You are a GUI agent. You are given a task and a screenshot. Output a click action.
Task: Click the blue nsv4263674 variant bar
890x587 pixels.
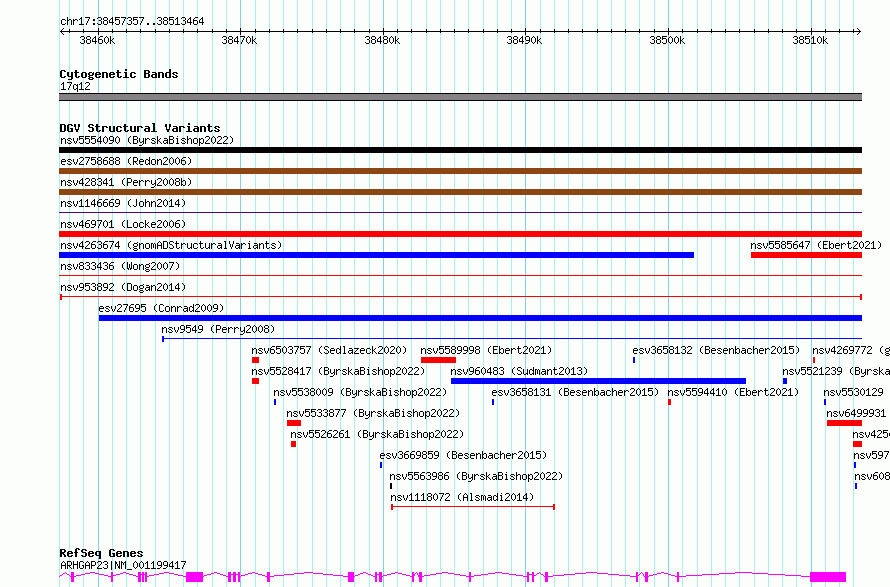tap(376, 255)
